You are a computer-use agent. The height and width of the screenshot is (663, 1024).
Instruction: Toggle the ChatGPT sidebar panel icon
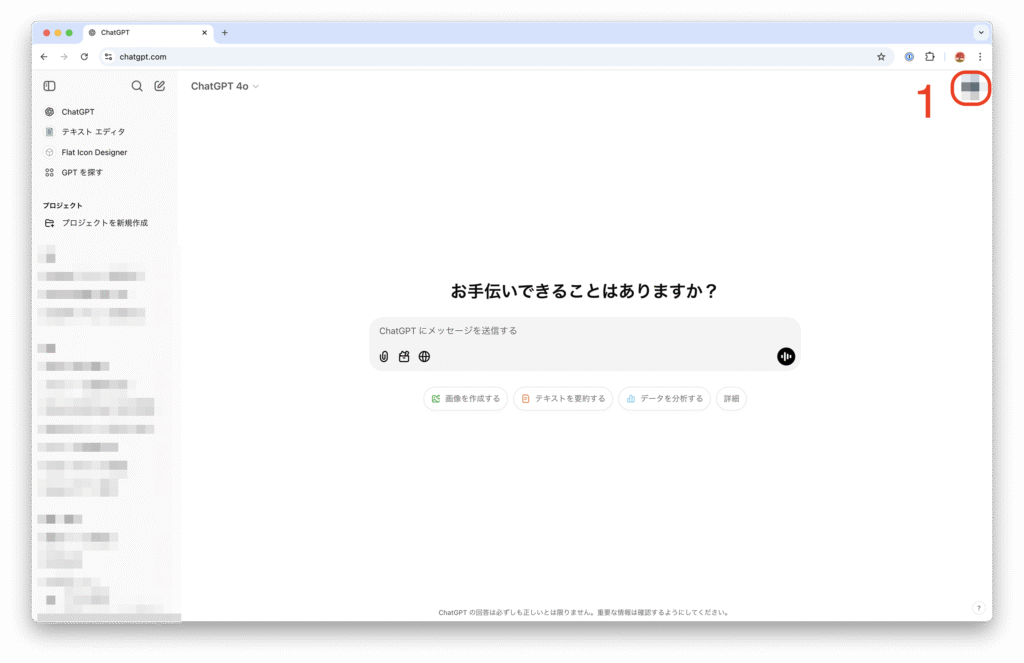50,86
